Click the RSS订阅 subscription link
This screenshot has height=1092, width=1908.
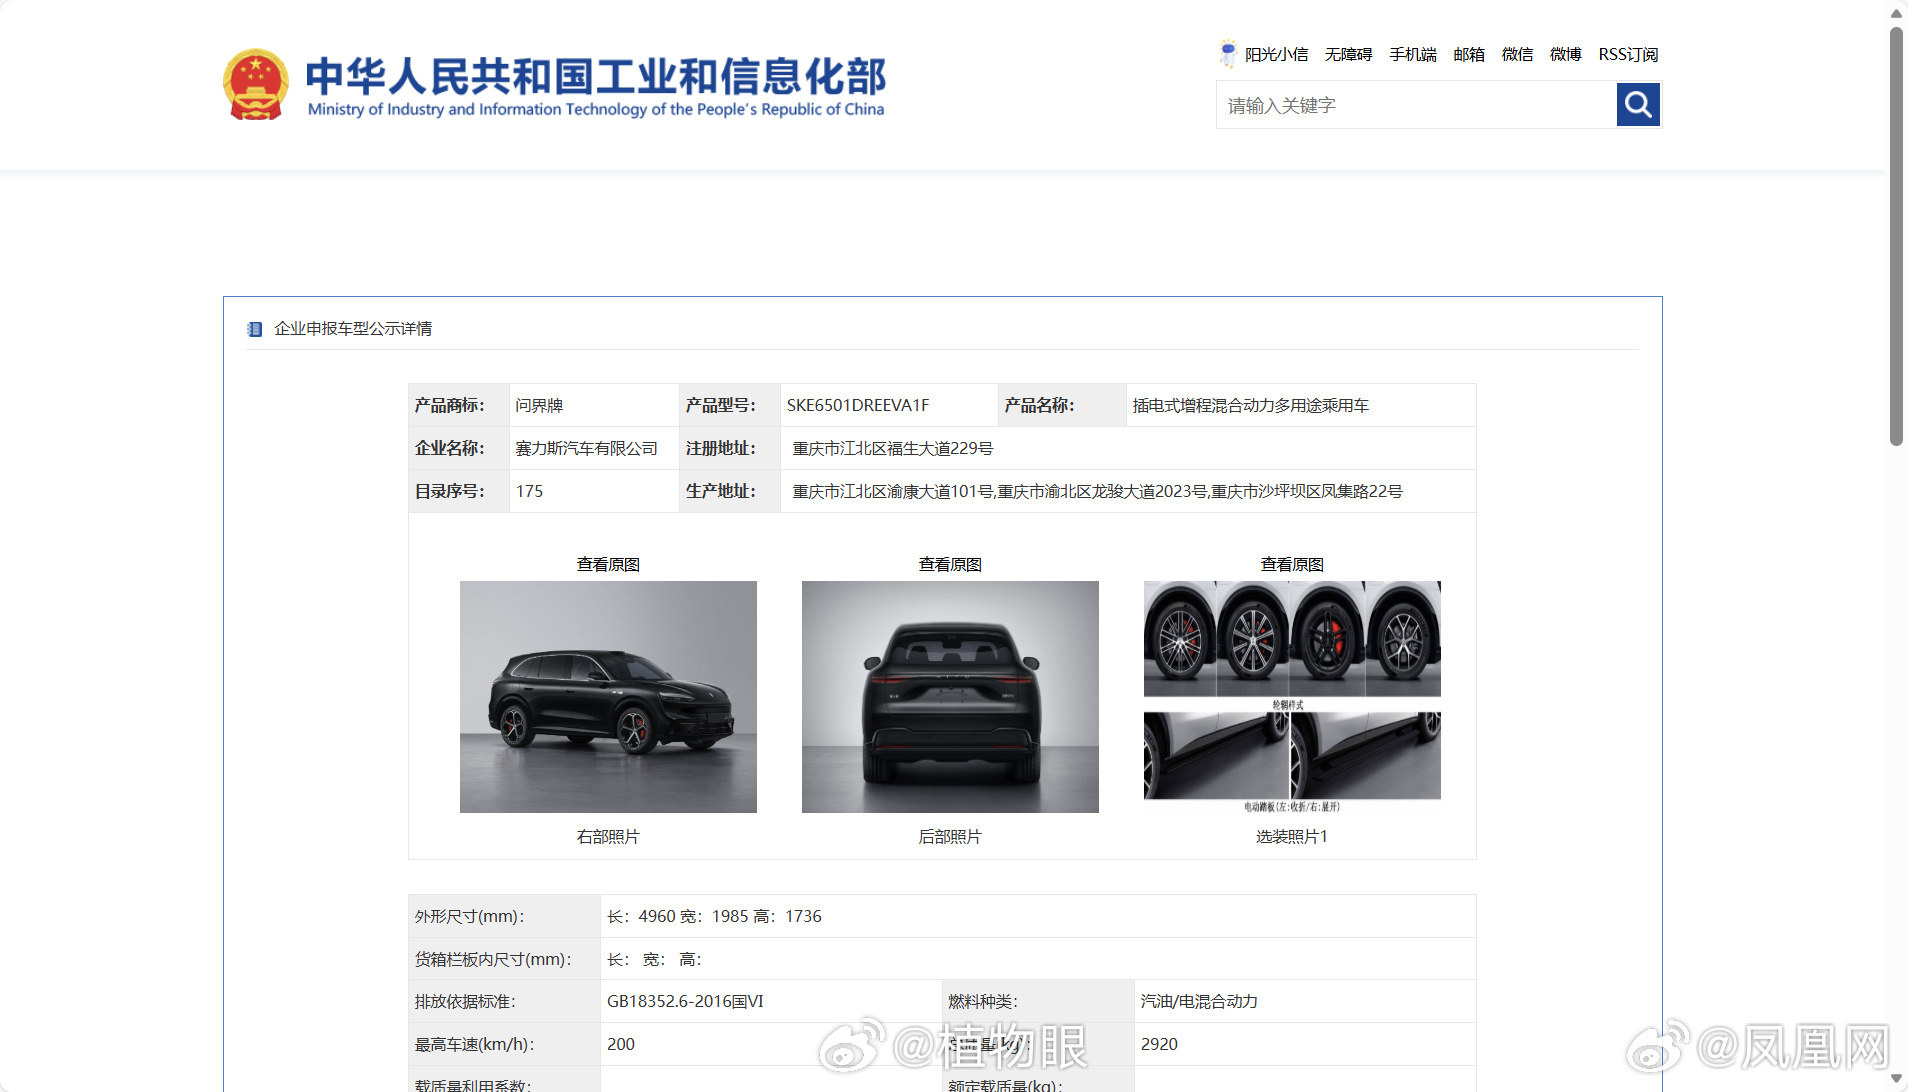point(1628,54)
